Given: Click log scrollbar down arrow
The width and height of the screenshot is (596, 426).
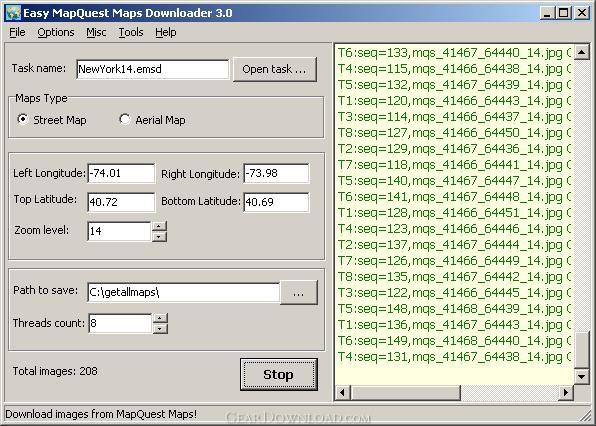Looking at the screenshot, I should [582, 376].
